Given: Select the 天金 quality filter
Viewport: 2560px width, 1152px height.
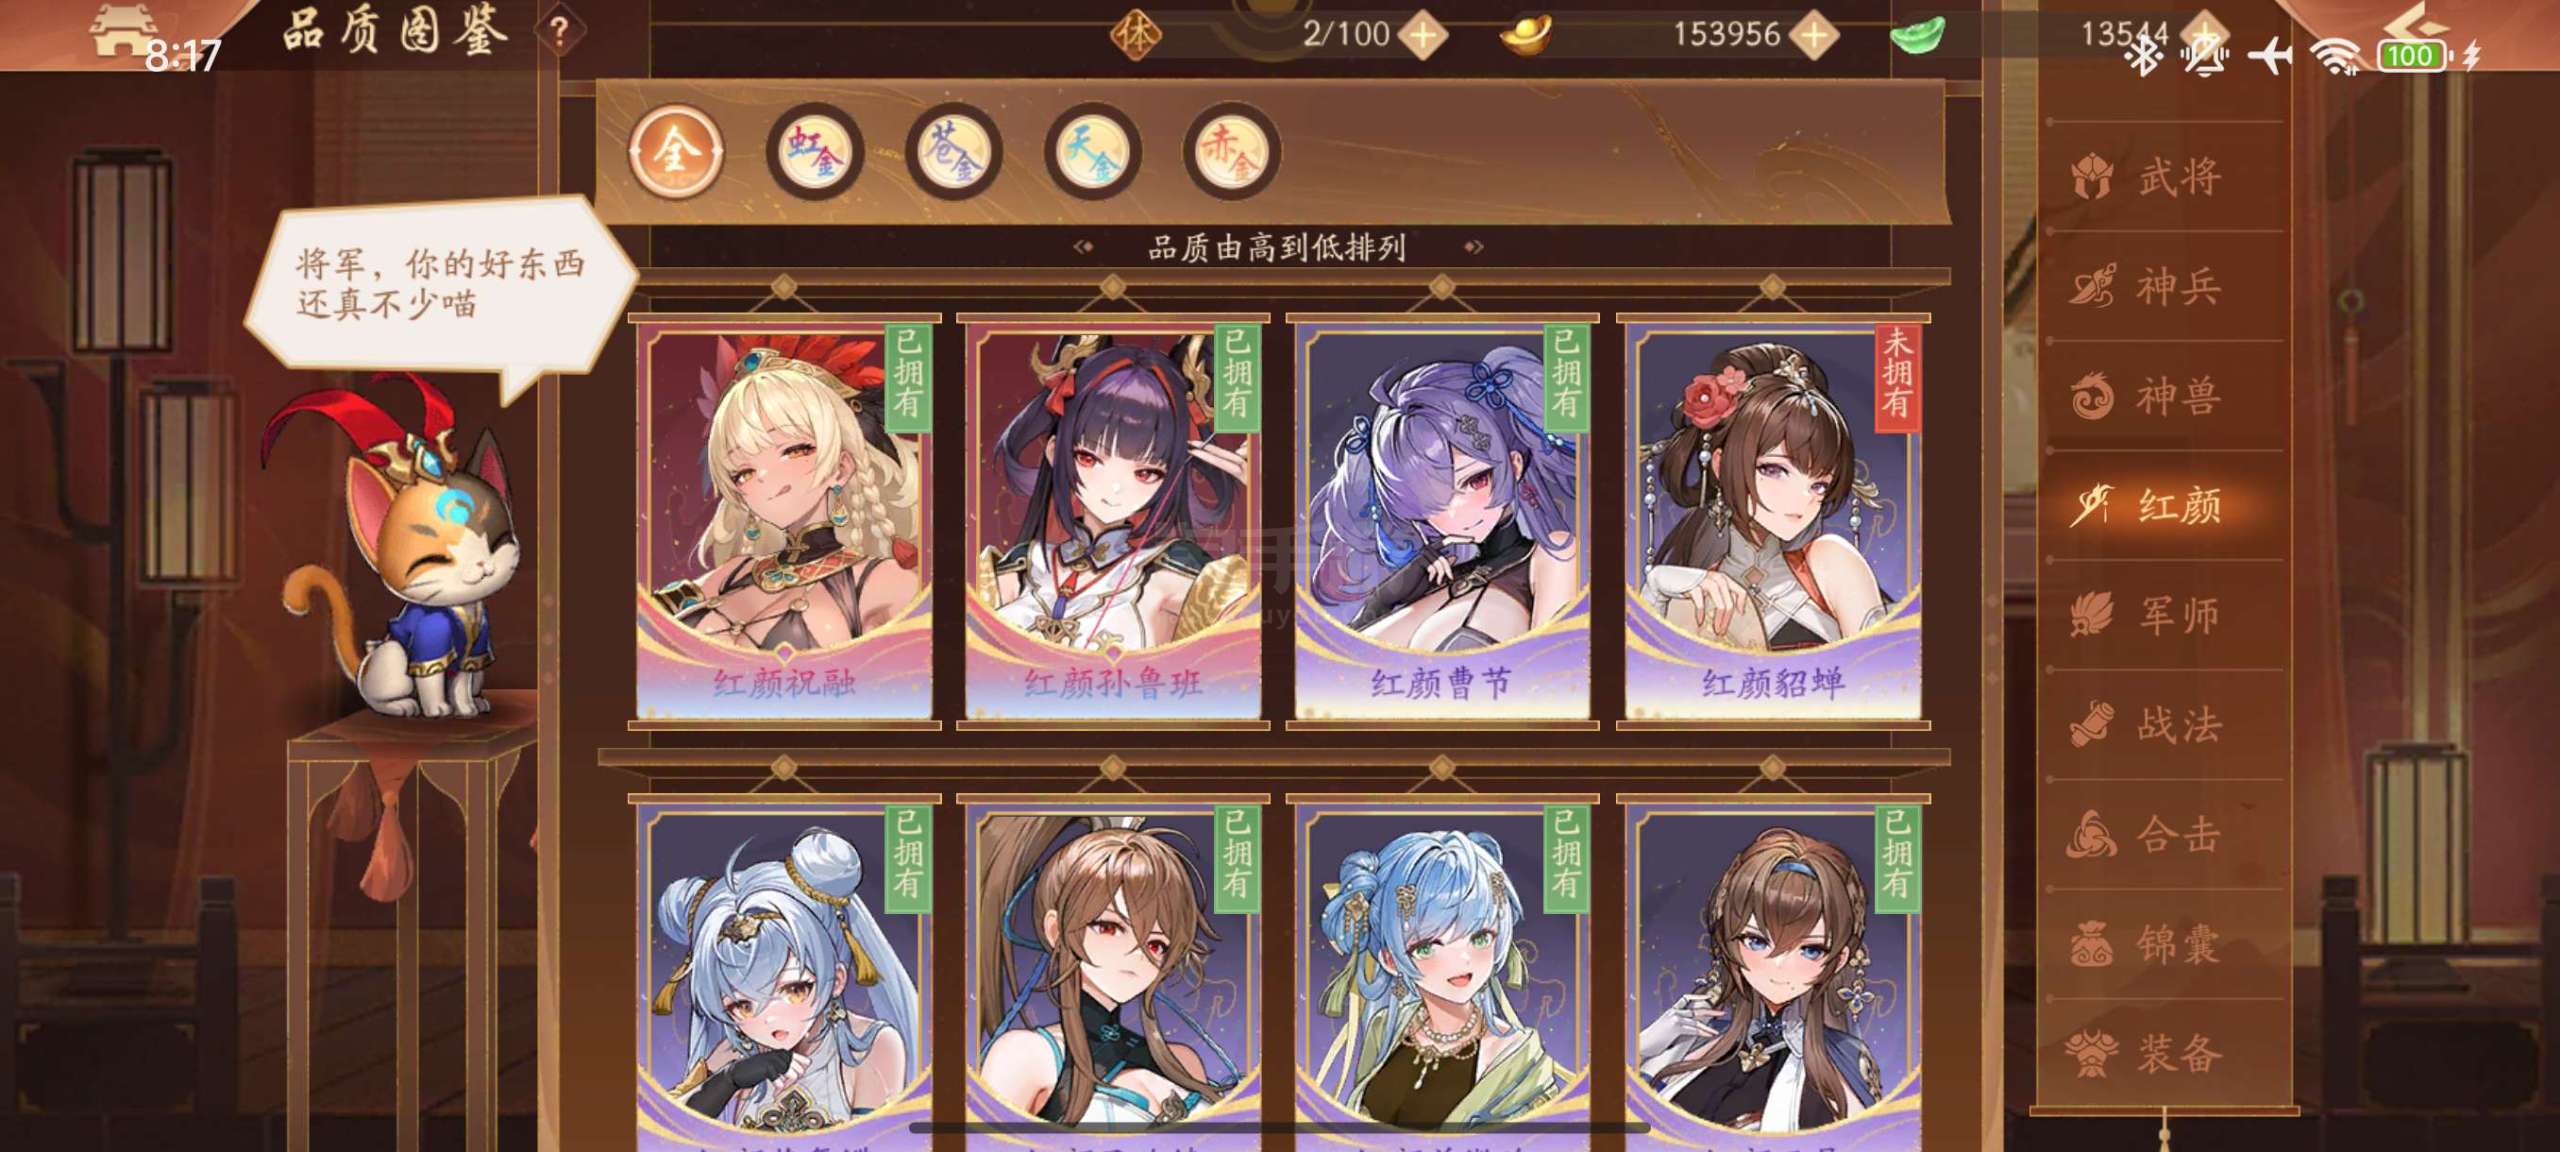Looking at the screenshot, I should click(1093, 151).
